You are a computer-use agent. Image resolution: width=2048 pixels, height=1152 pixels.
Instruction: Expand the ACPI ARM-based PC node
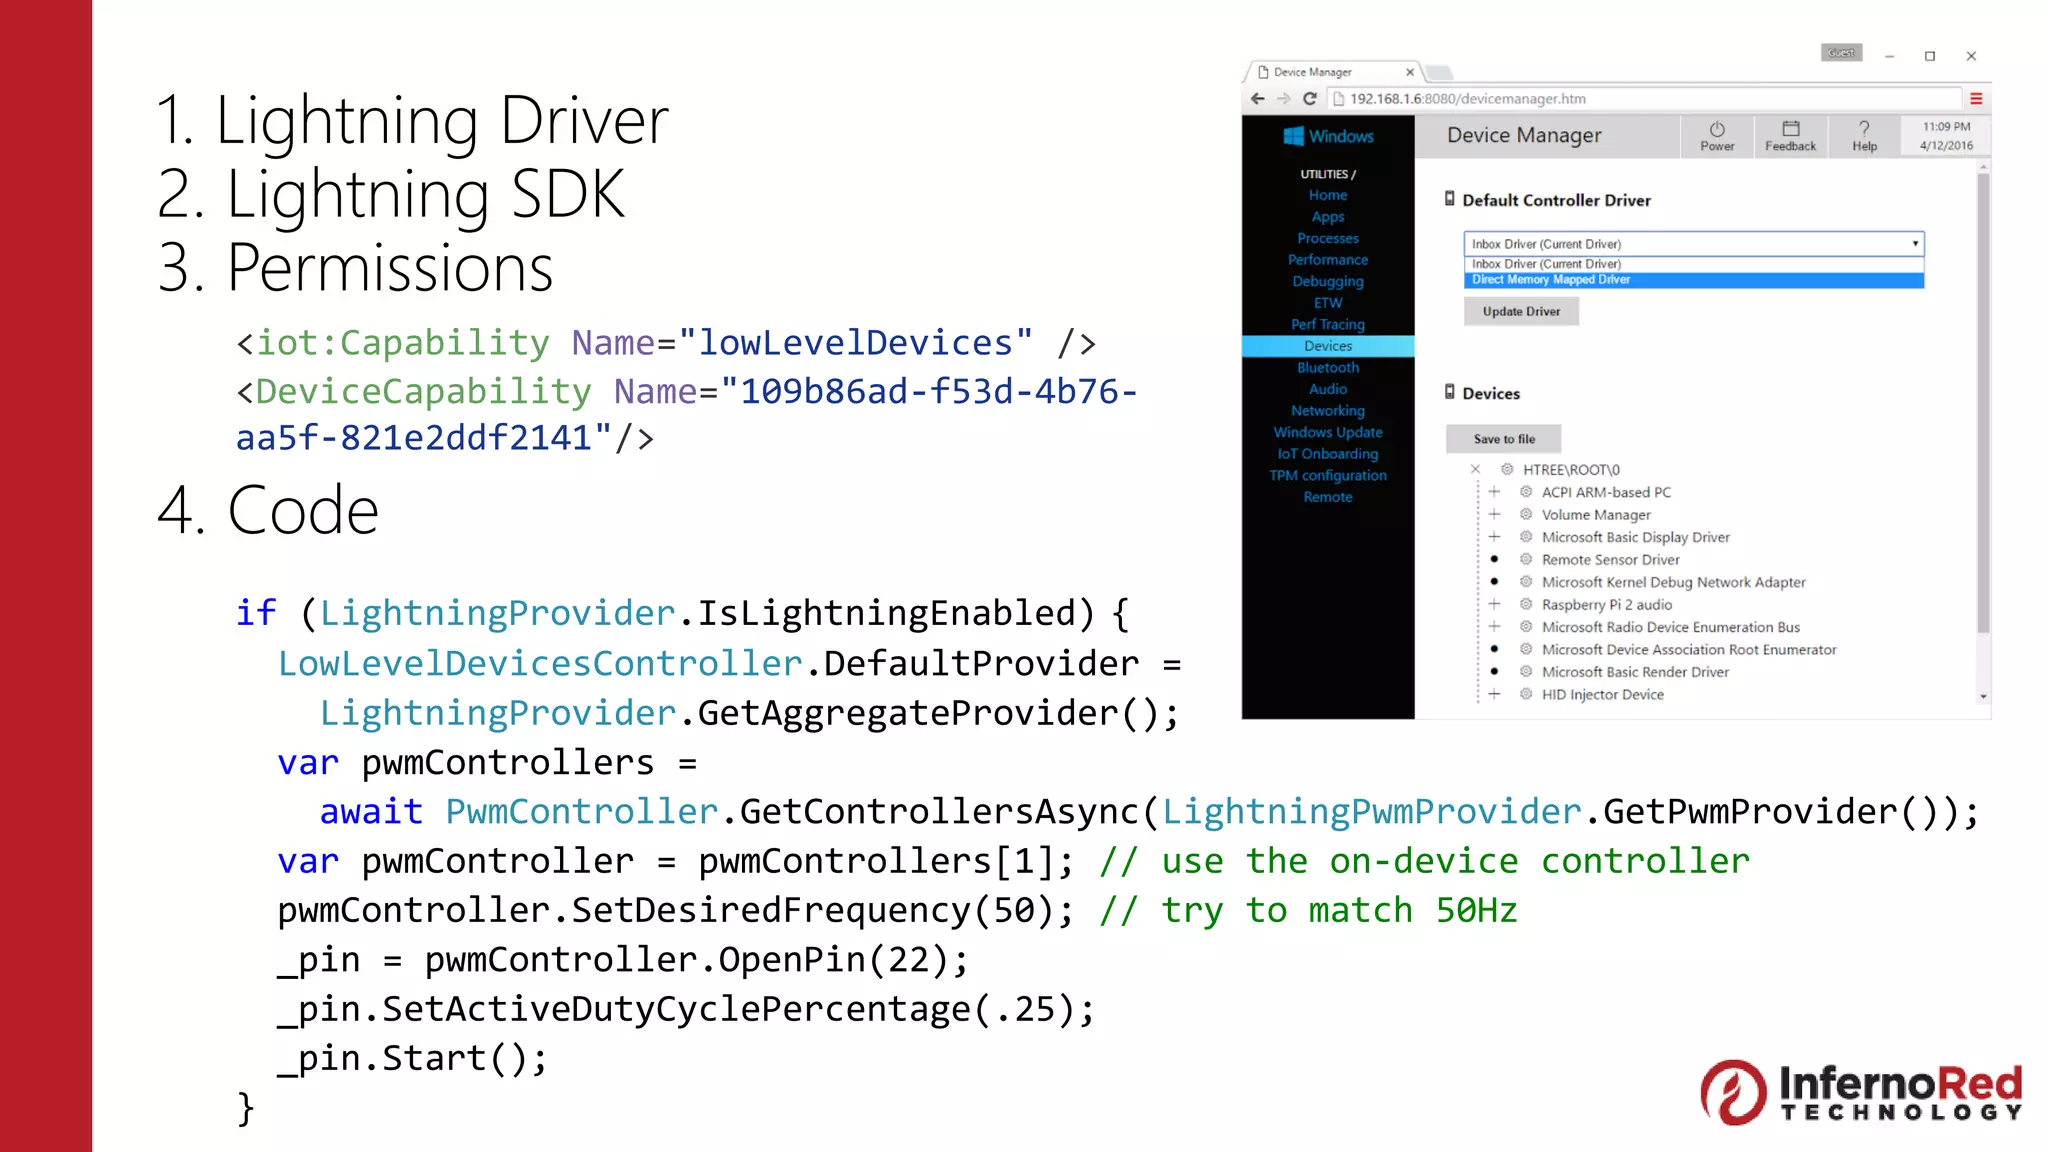[1494, 492]
